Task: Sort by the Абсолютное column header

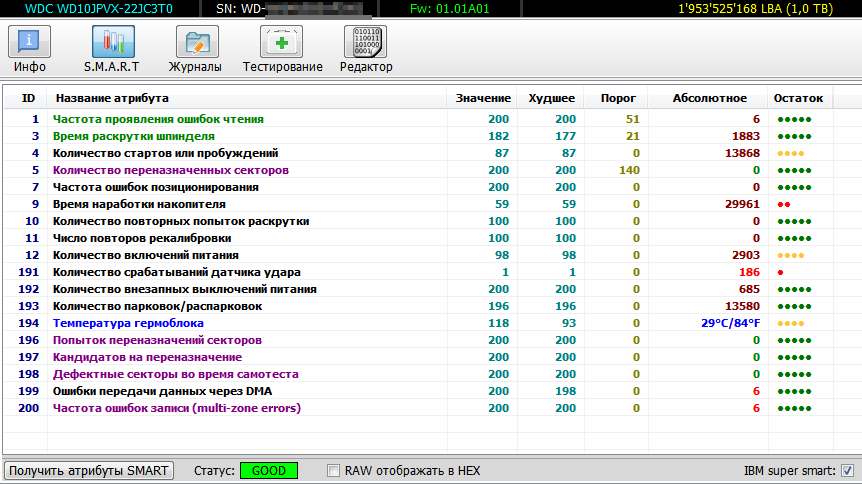Action: [710, 98]
